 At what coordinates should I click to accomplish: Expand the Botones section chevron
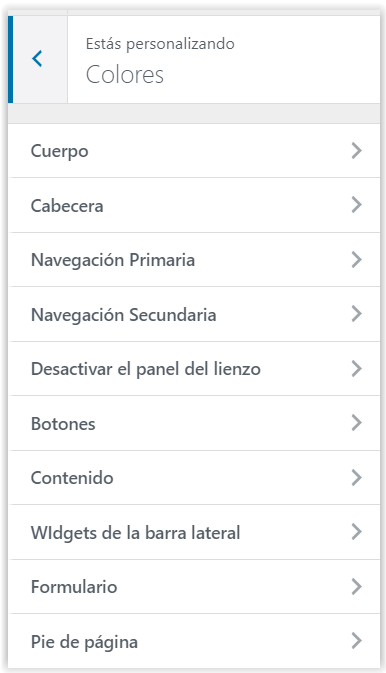356,423
